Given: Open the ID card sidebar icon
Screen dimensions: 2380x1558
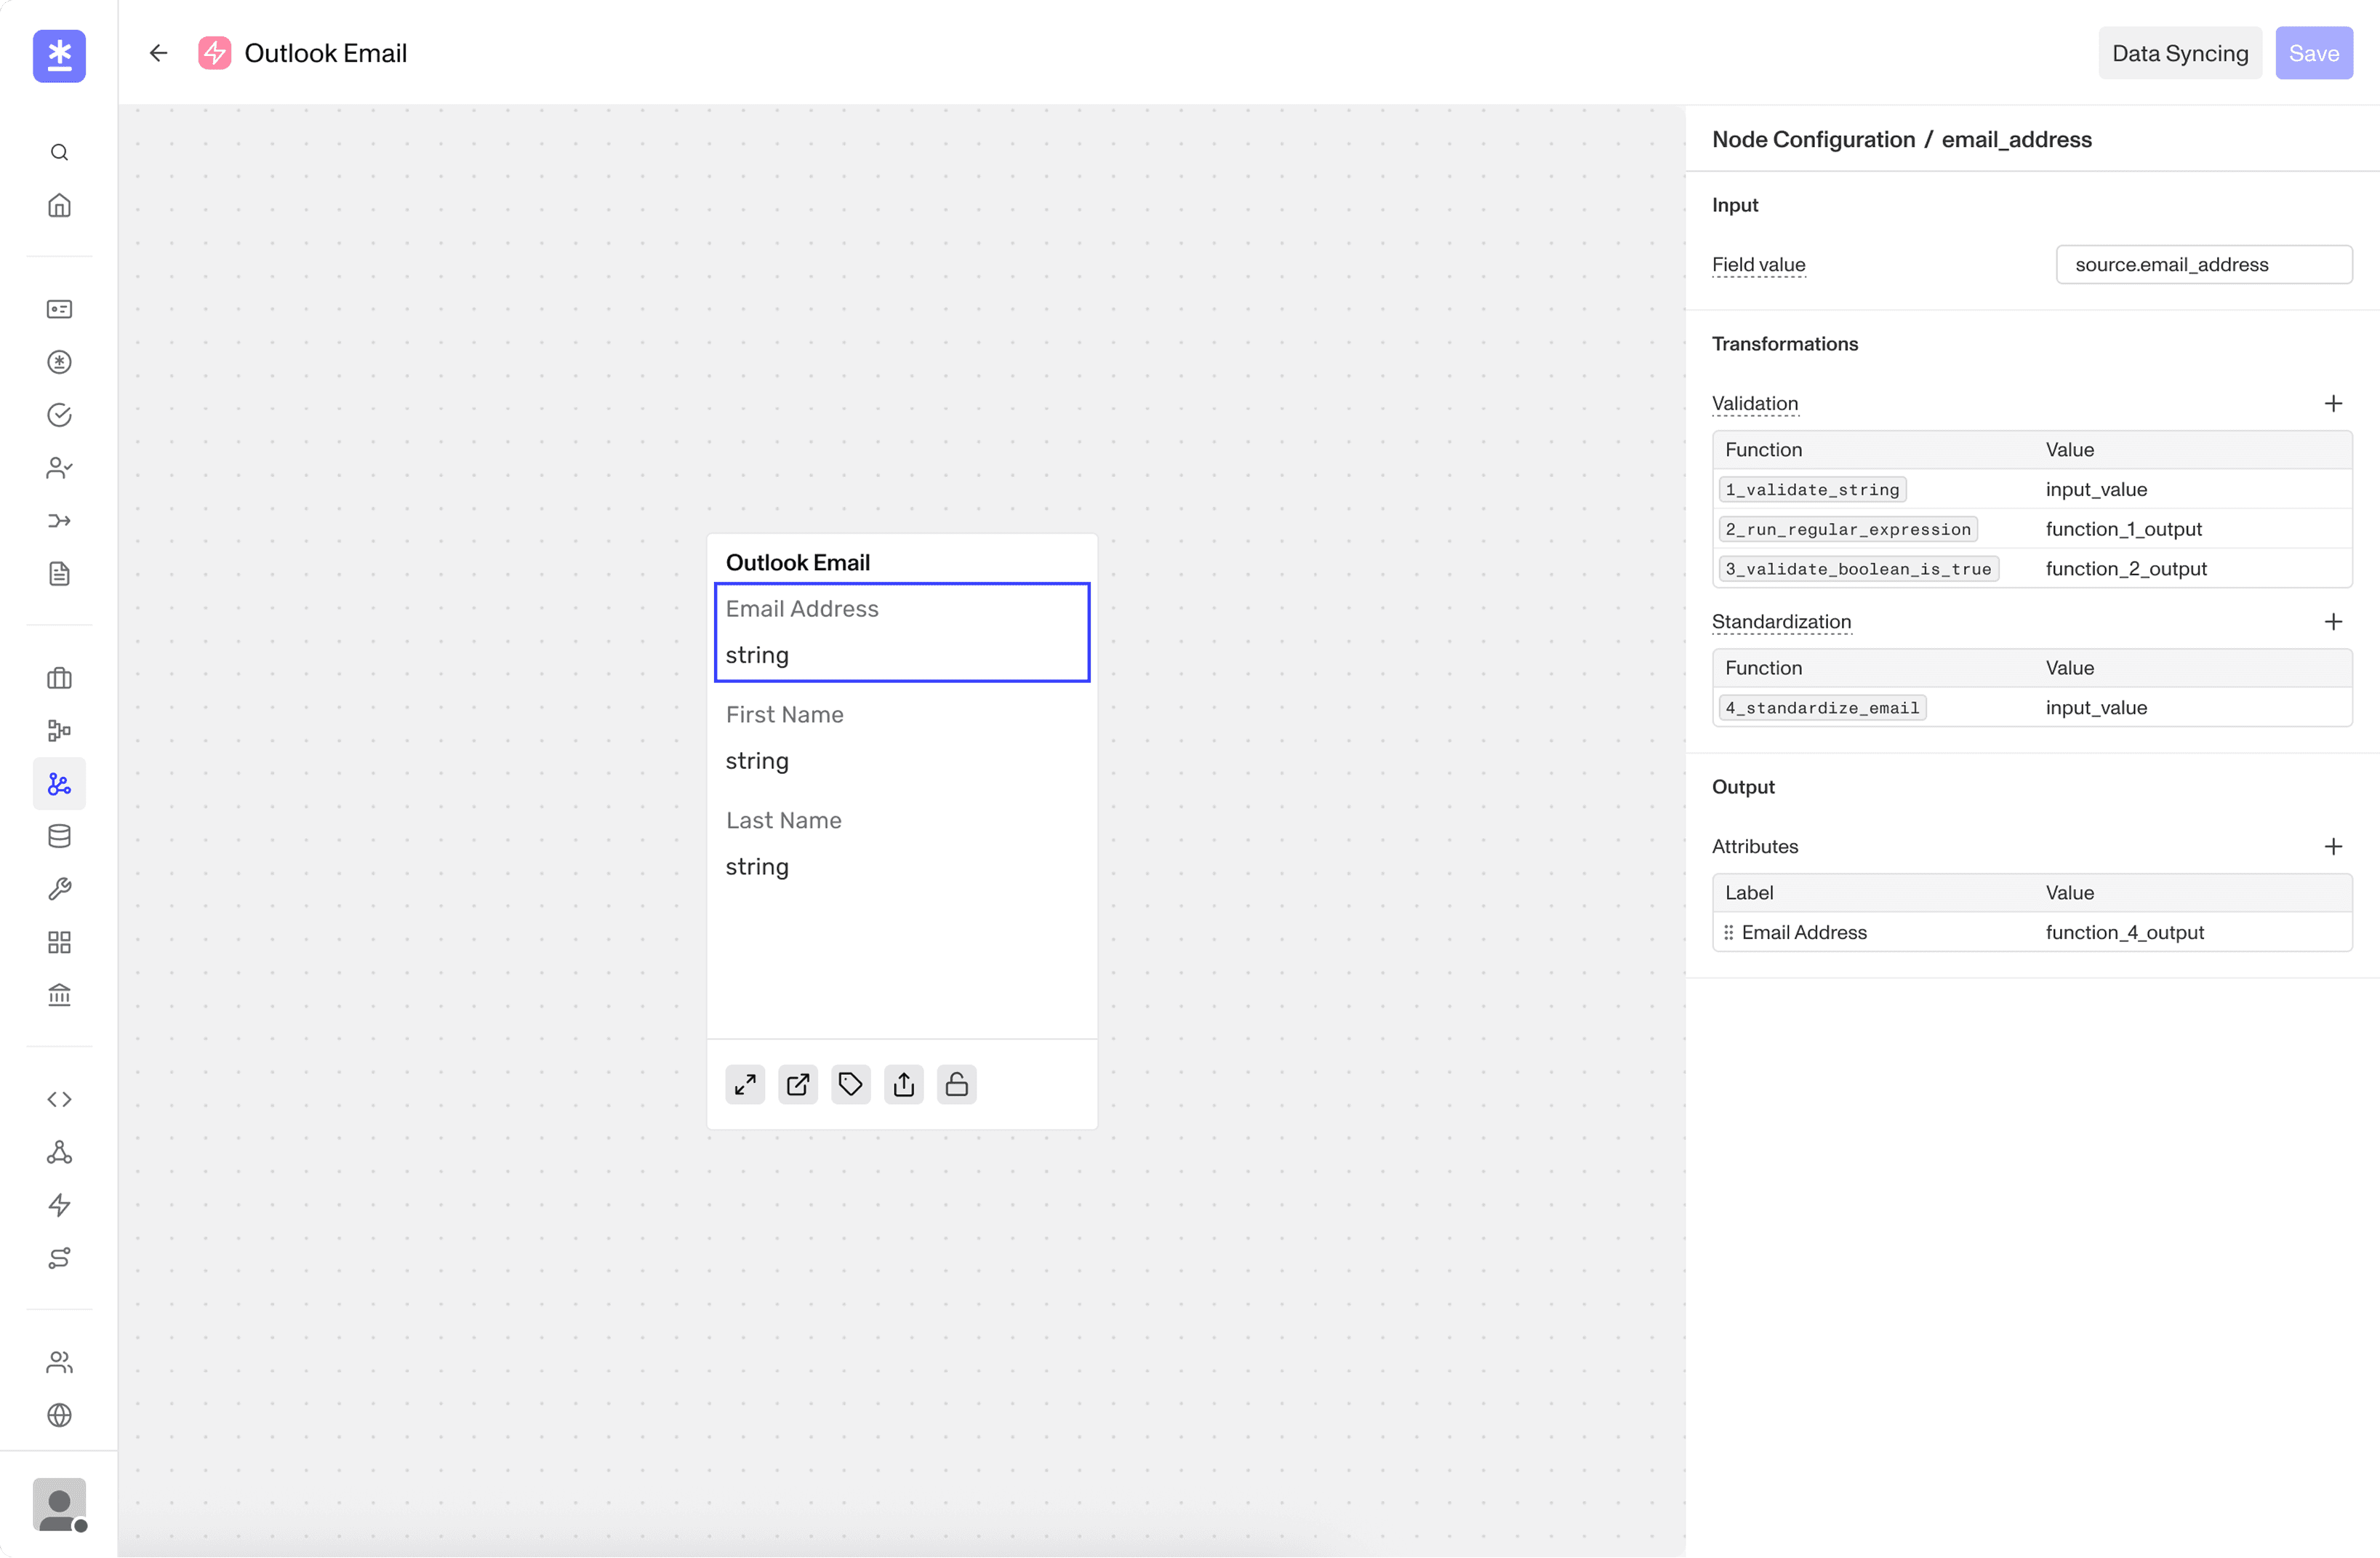Looking at the screenshot, I should pyautogui.click(x=59, y=309).
